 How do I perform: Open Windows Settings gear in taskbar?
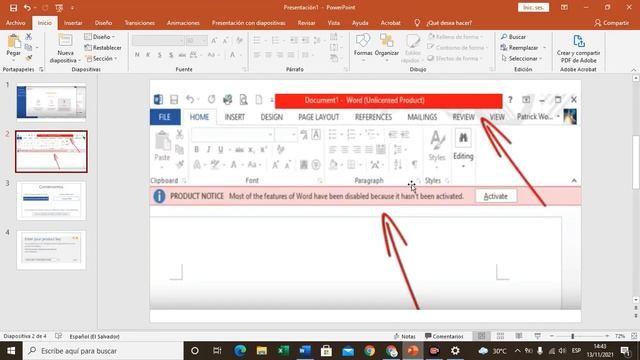[x=455, y=351]
